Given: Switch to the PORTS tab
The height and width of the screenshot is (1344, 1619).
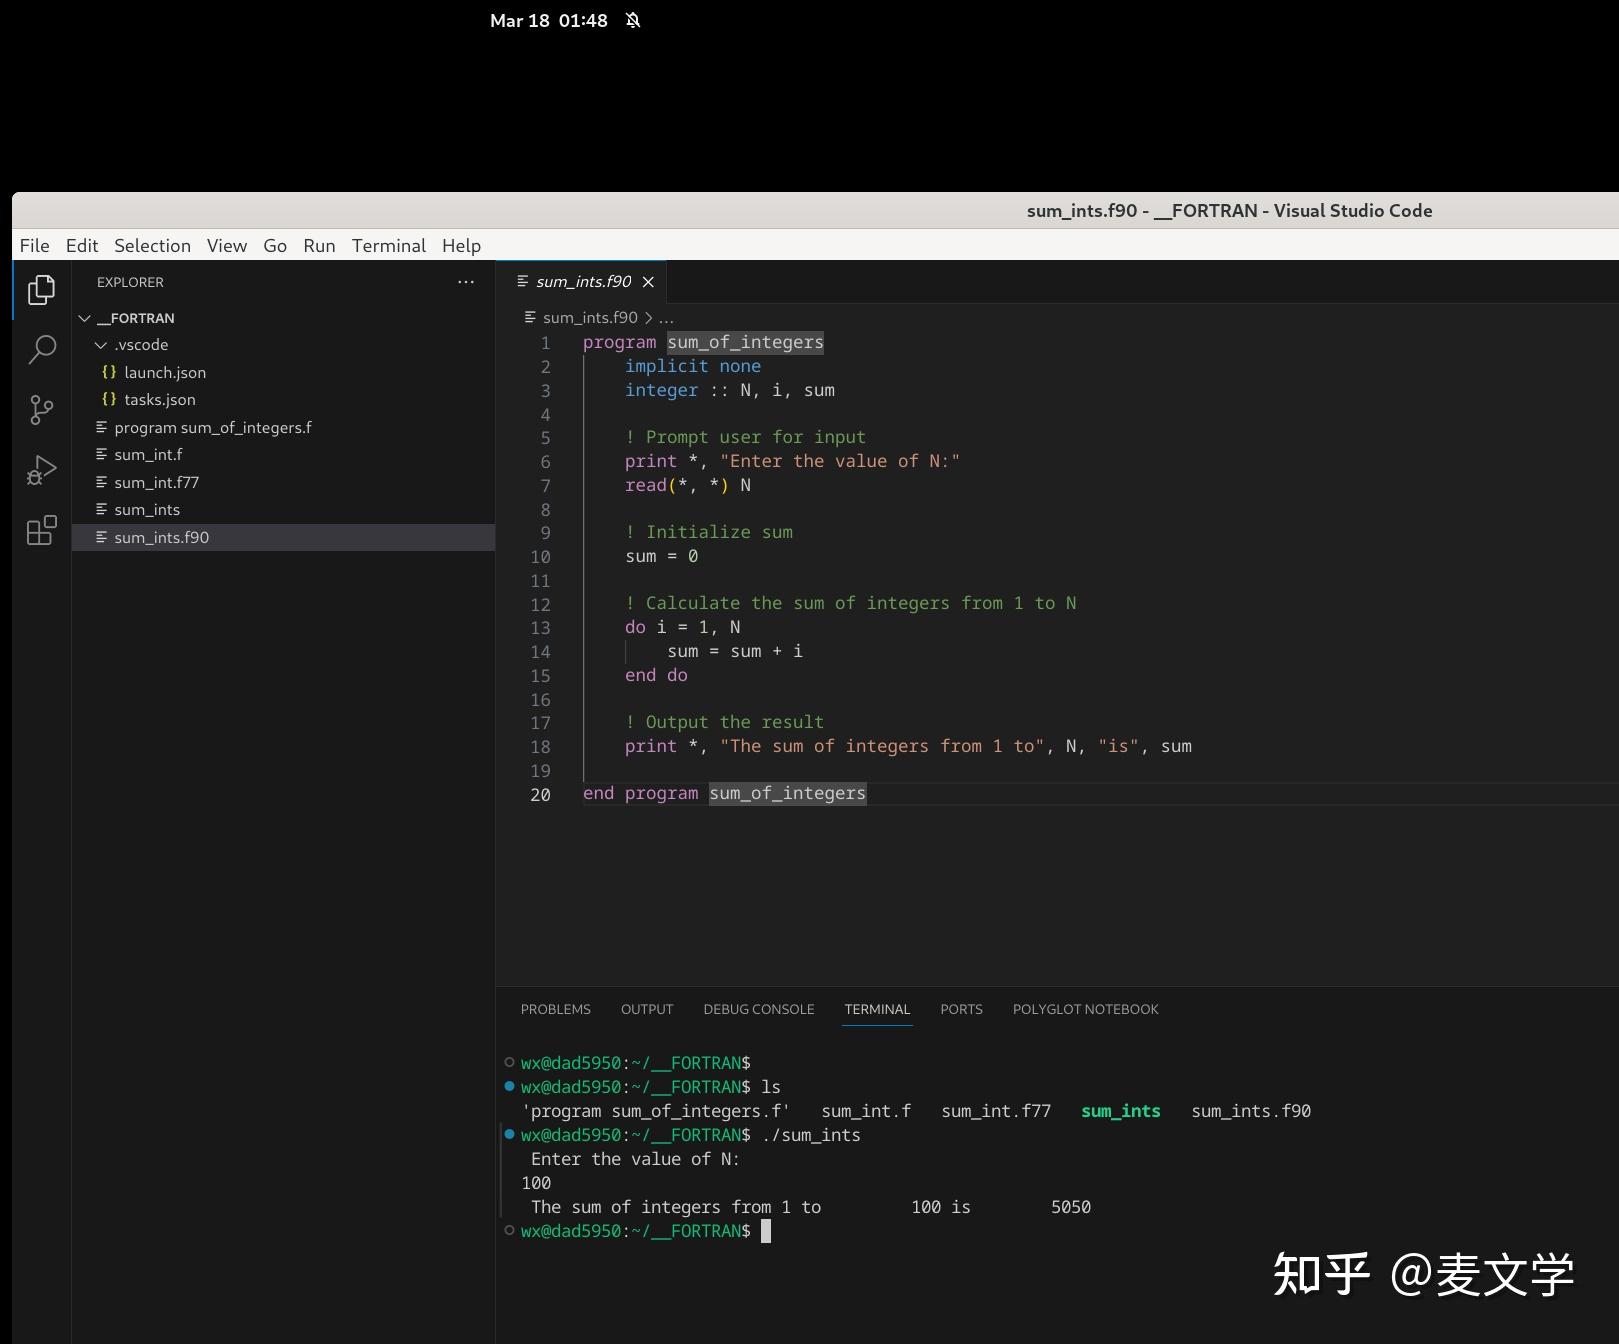Looking at the screenshot, I should tap(960, 1009).
